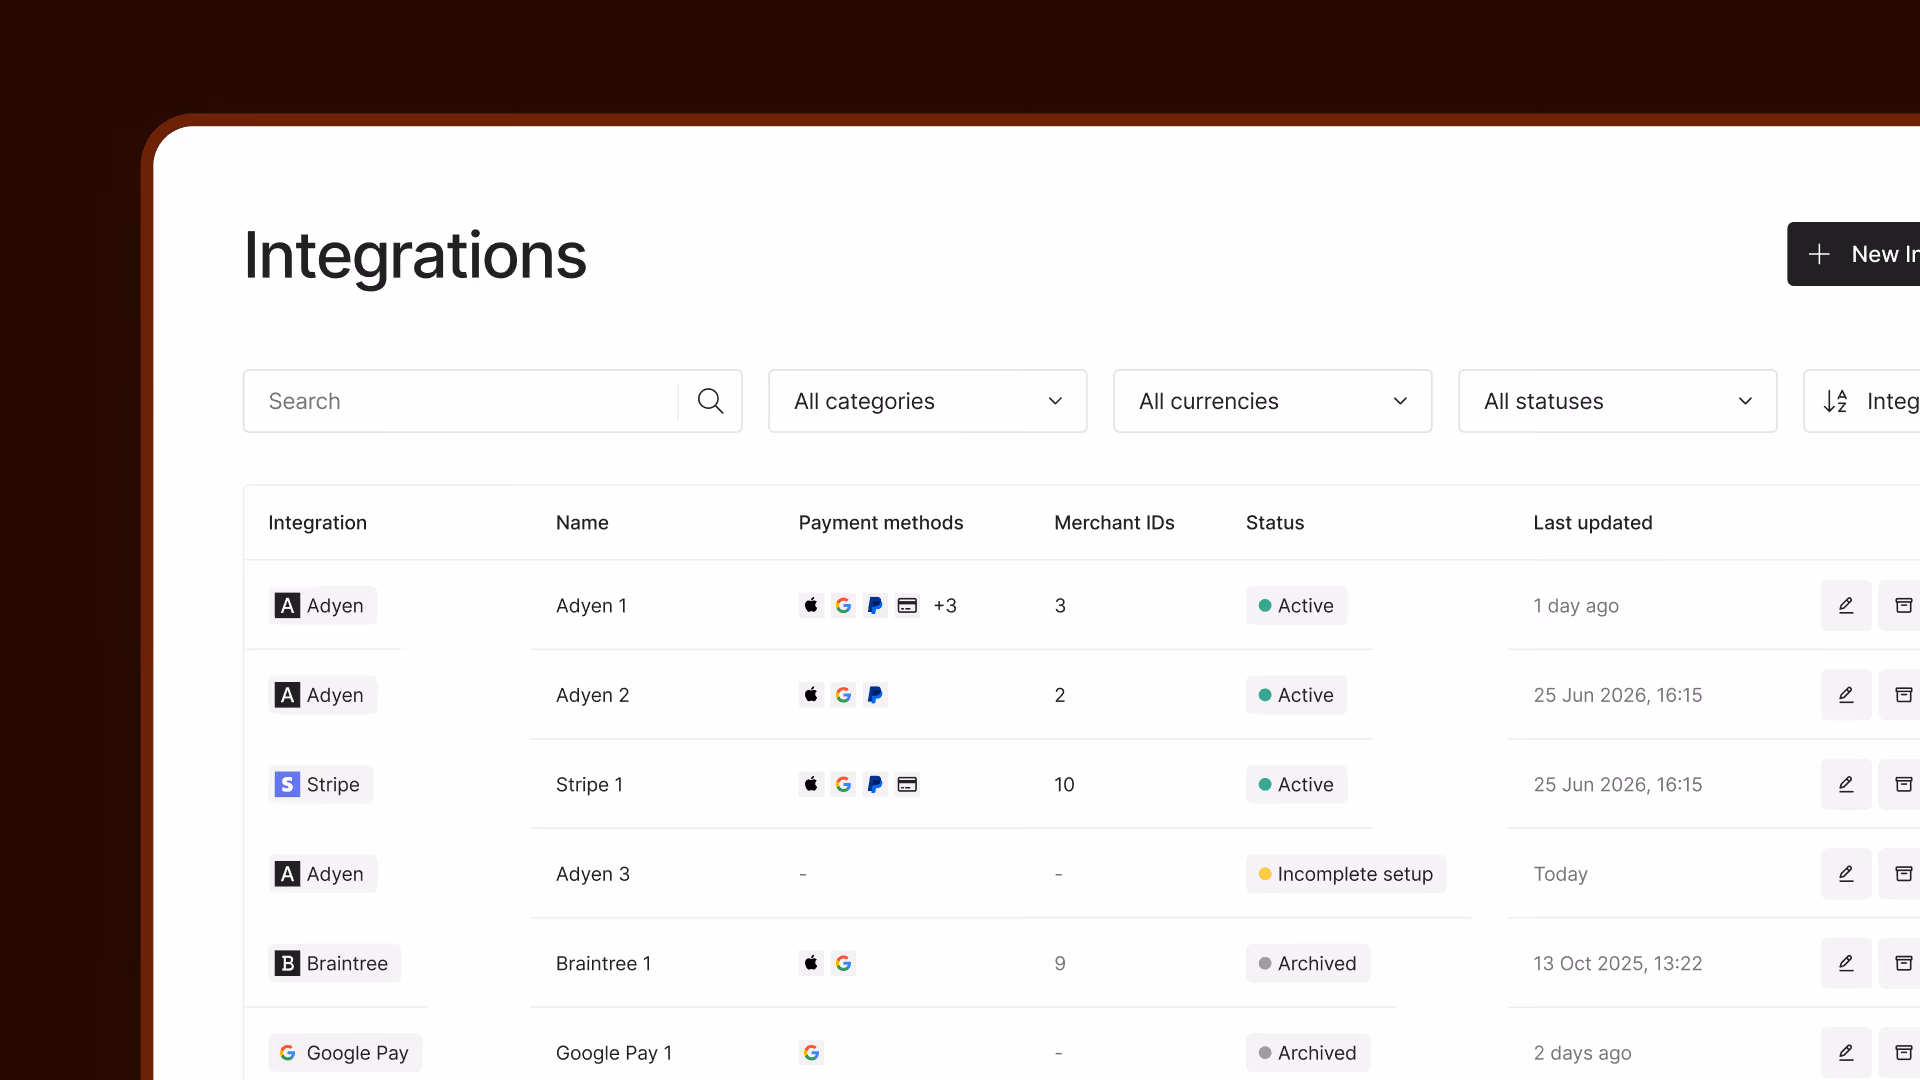Click the Google Pay integration badge
Viewport: 1920px width, 1080px height.
(x=345, y=1052)
